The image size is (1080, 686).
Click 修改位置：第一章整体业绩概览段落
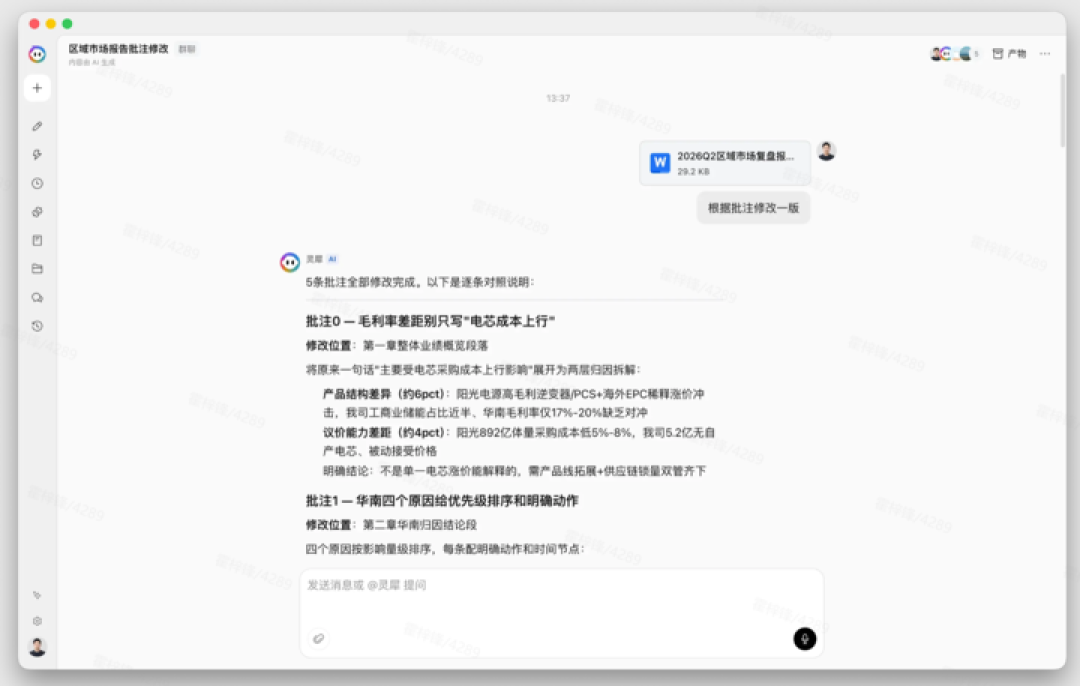tap(397, 345)
